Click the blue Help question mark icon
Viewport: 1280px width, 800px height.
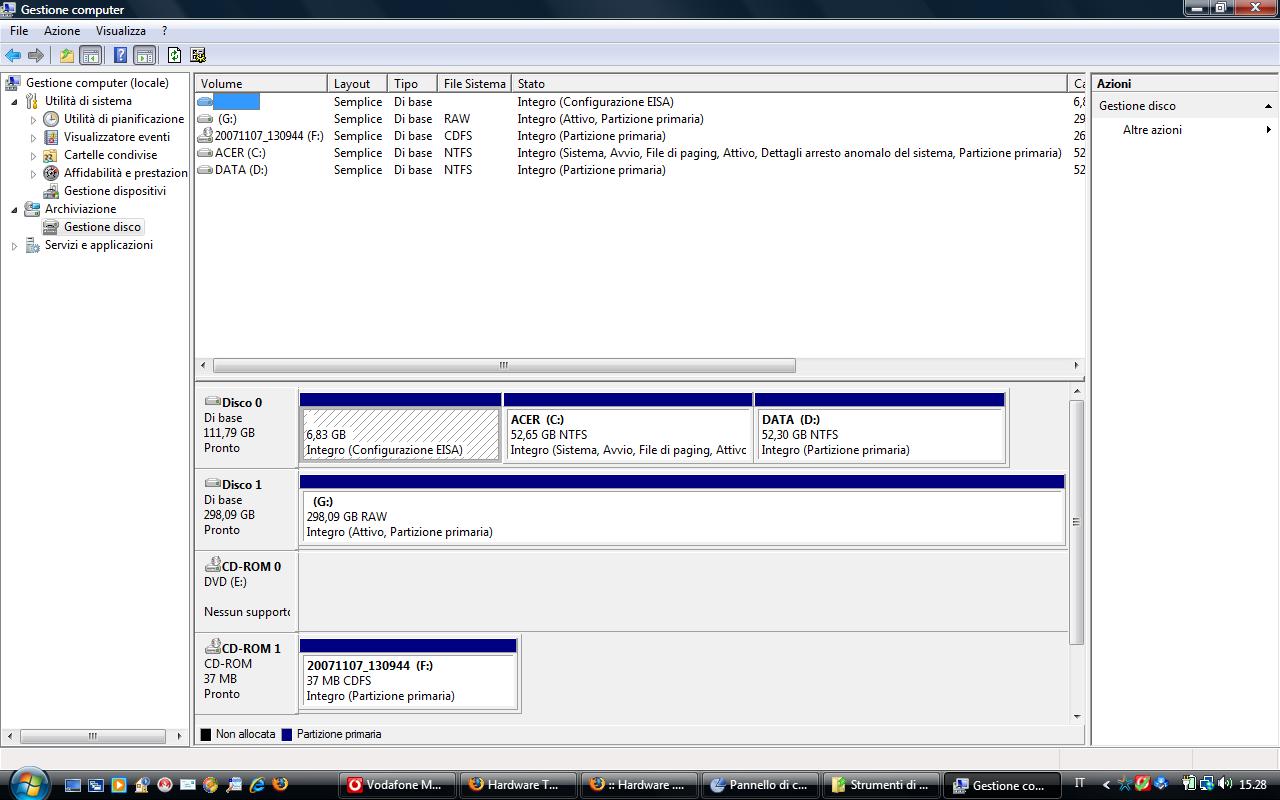coord(120,56)
